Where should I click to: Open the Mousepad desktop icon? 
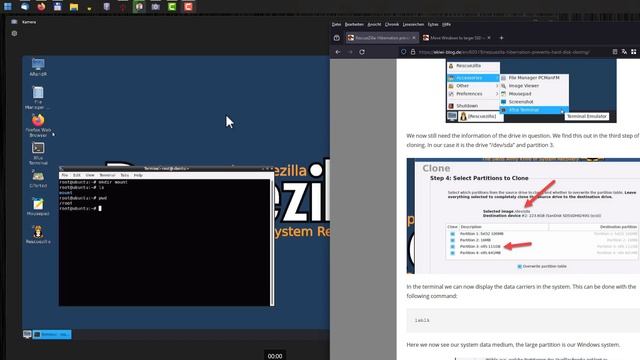tap(38, 207)
